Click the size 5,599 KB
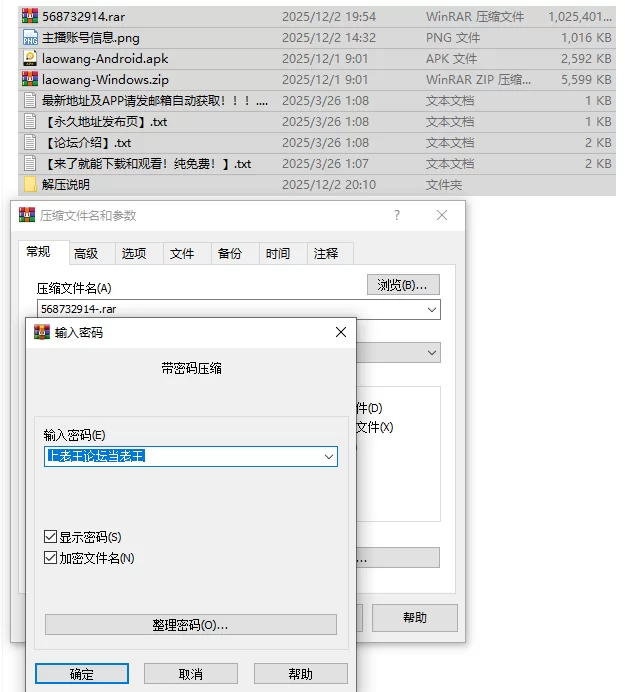The height and width of the screenshot is (692, 625). 586,80
